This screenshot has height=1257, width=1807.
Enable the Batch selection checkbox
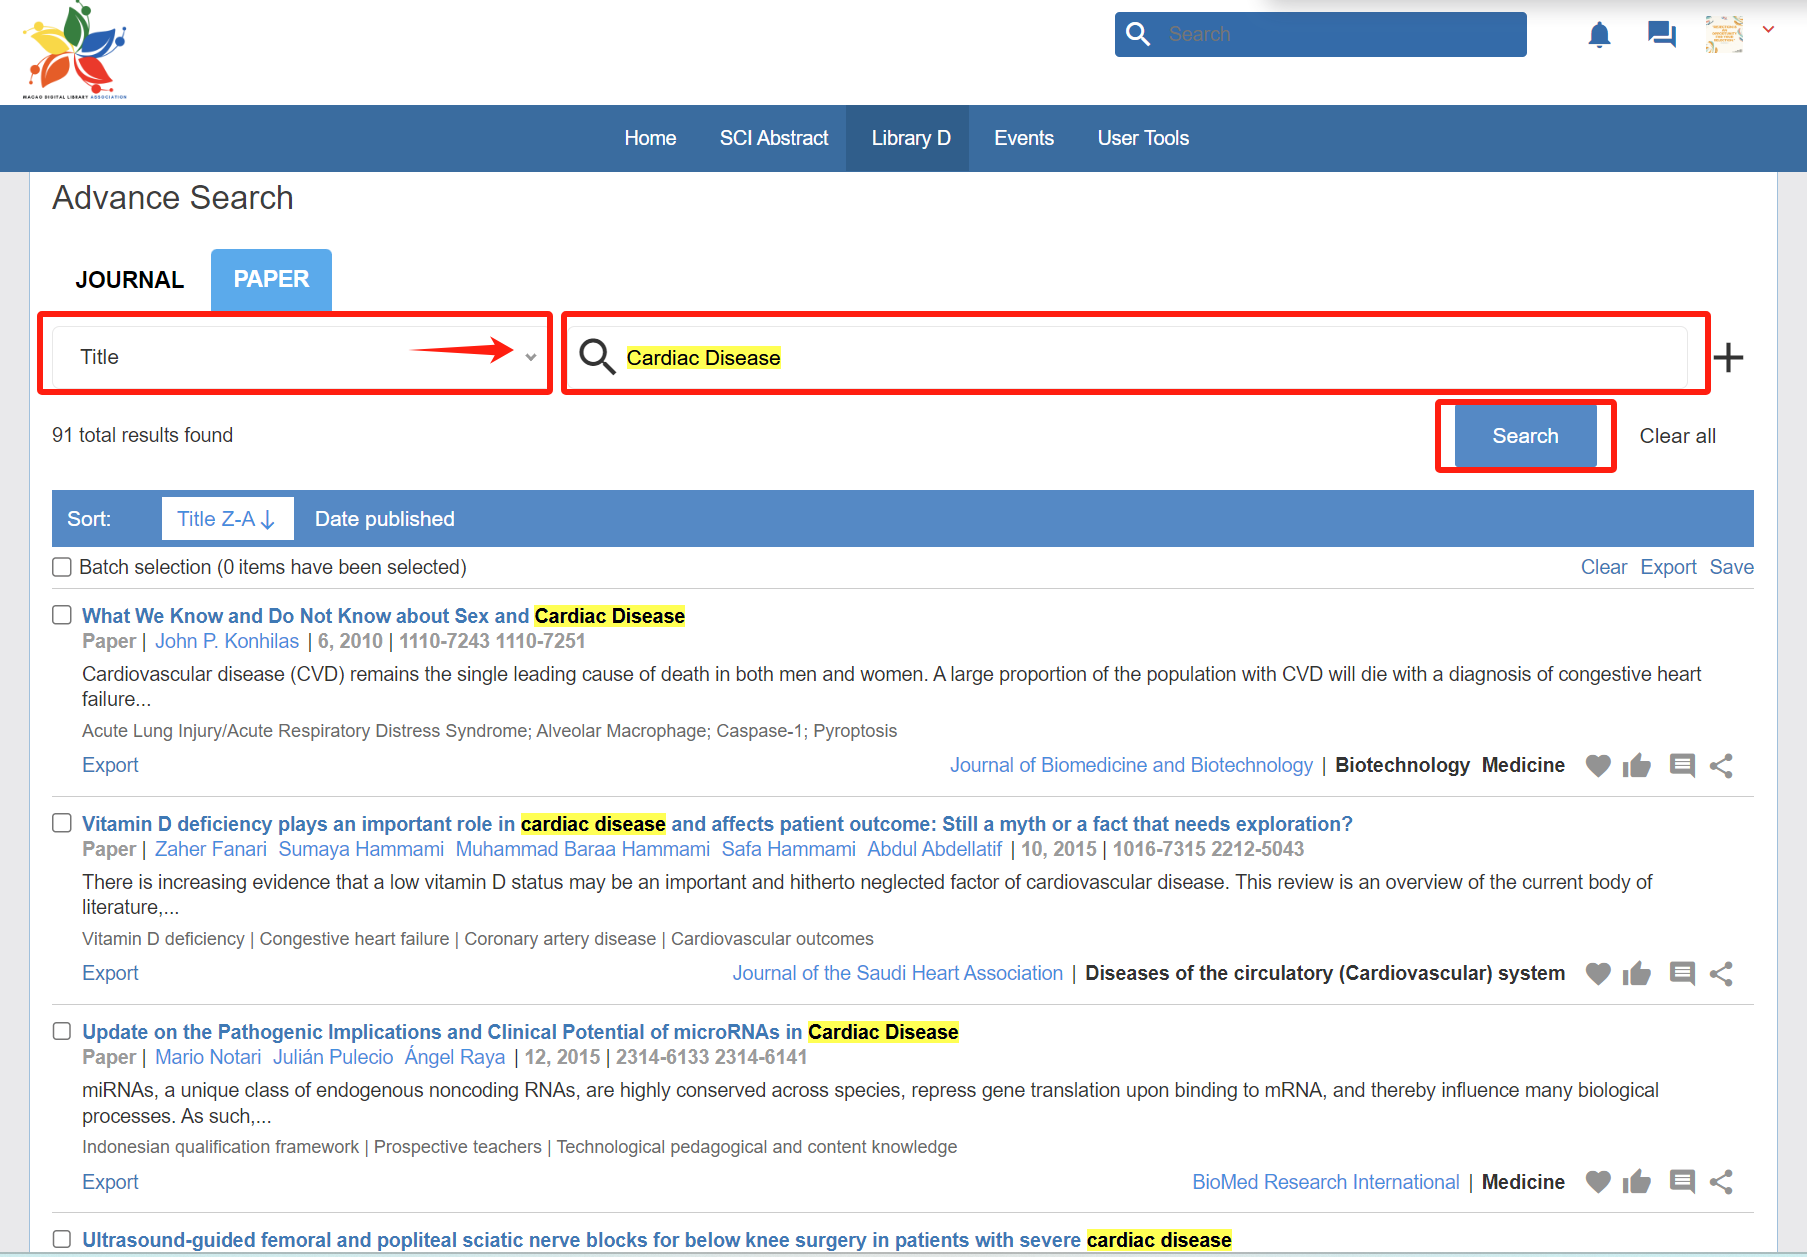(x=62, y=567)
